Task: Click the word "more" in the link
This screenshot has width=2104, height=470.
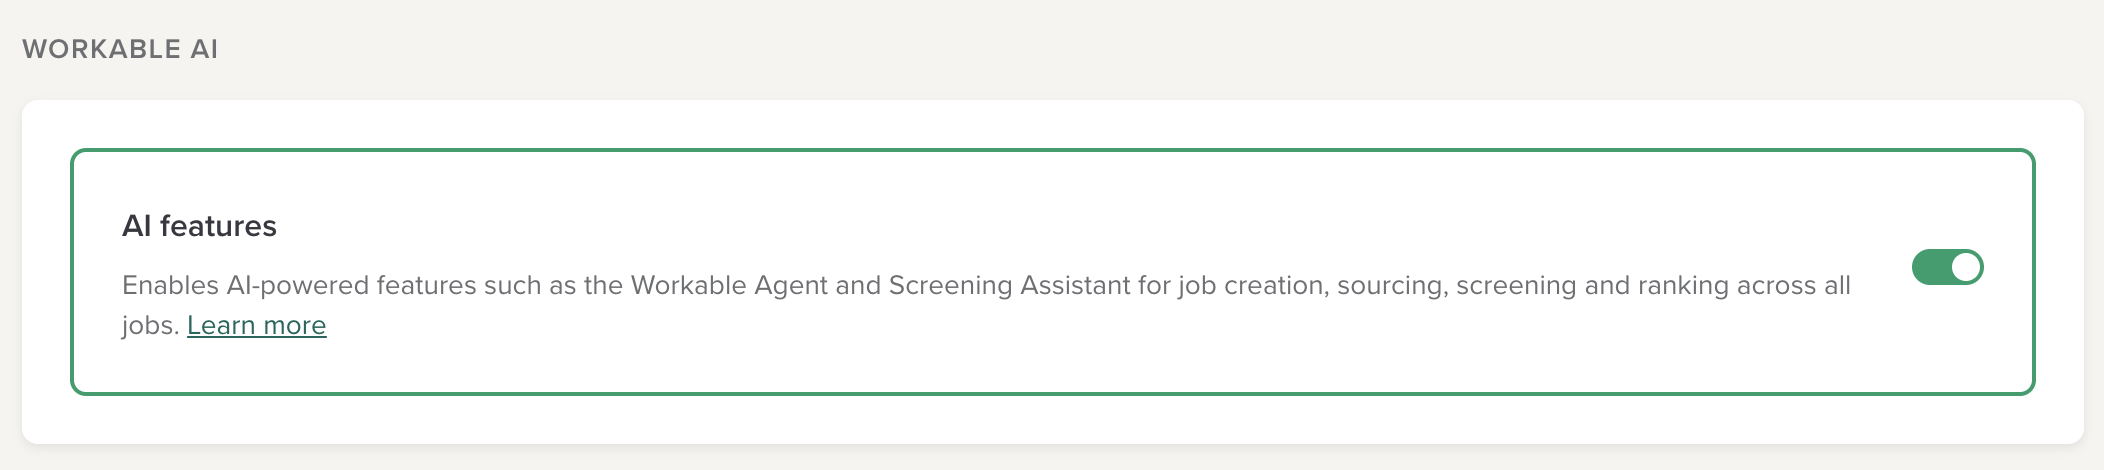Action: [x=294, y=326]
